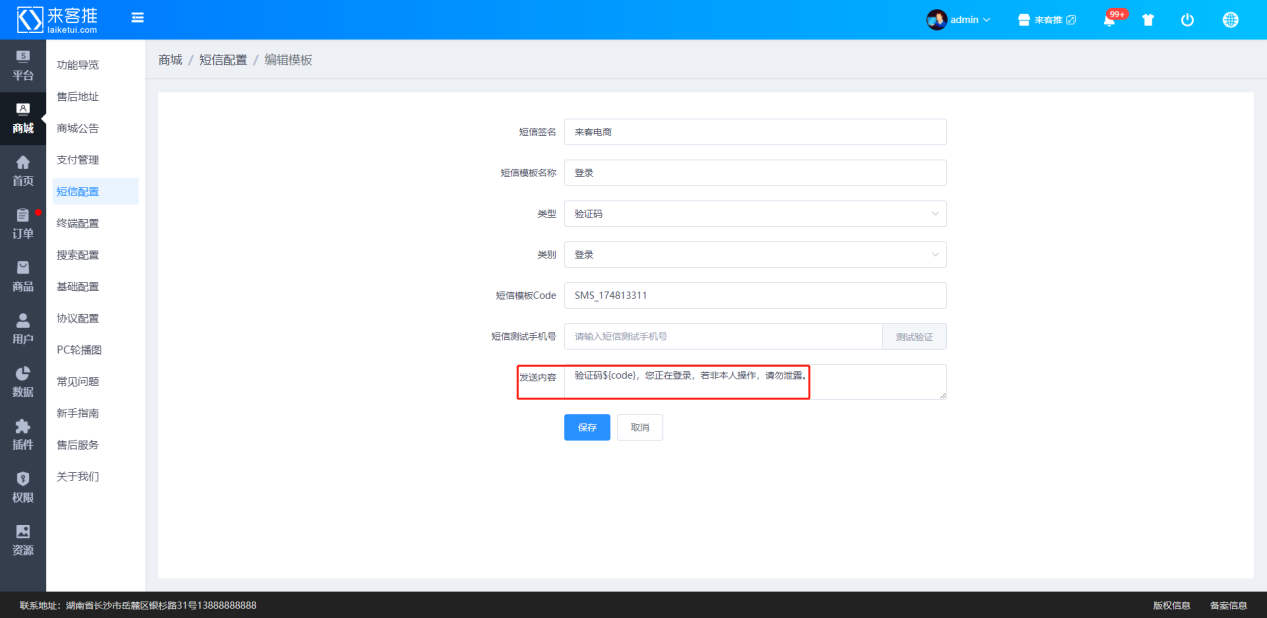The width and height of the screenshot is (1267, 618).
Task: Select 常见问题 in submenu
Action: (78, 382)
